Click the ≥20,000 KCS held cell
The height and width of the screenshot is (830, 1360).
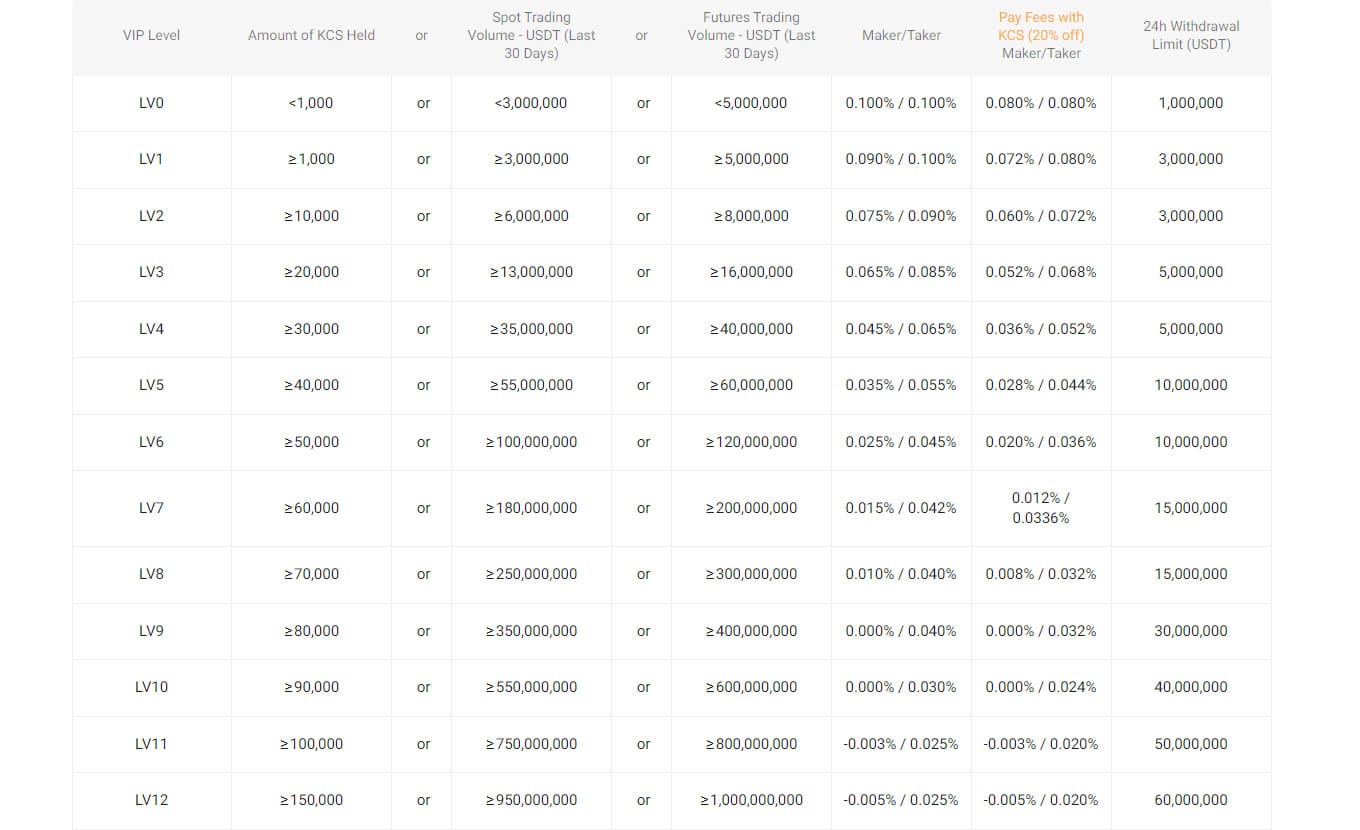click(x=311, y=272)
